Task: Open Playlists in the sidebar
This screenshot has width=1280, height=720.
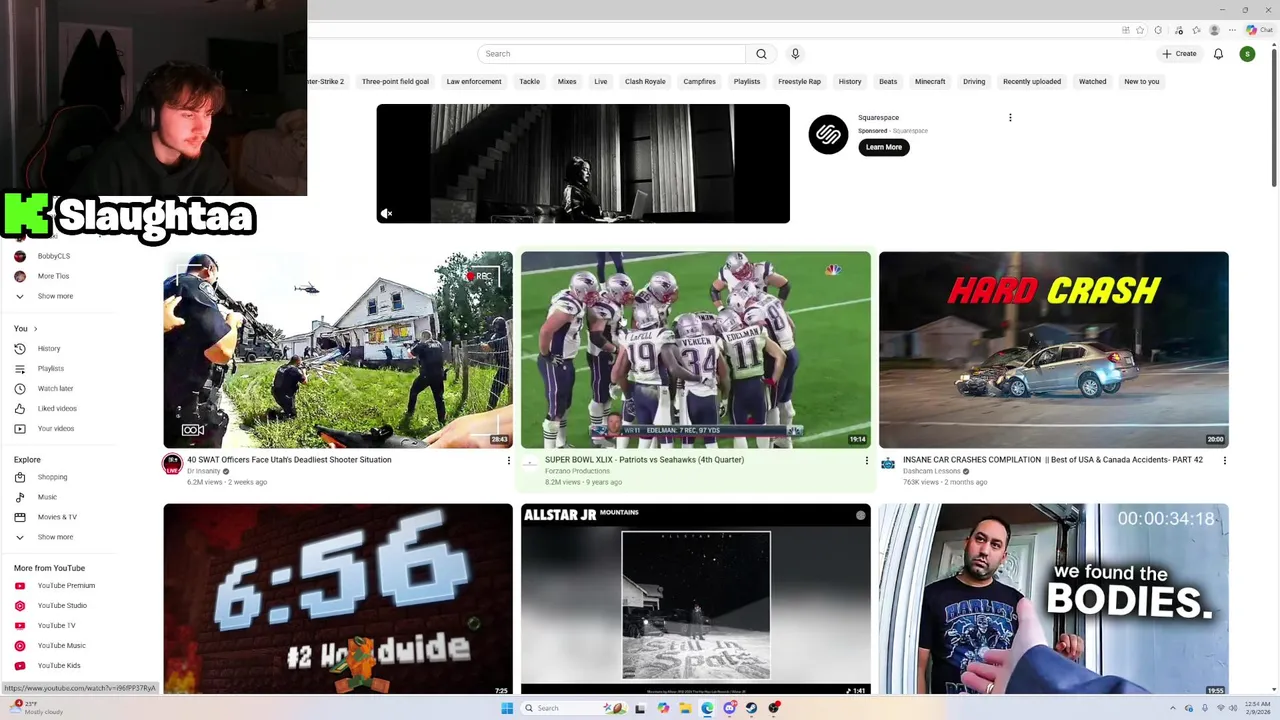Action: (50, 369)
